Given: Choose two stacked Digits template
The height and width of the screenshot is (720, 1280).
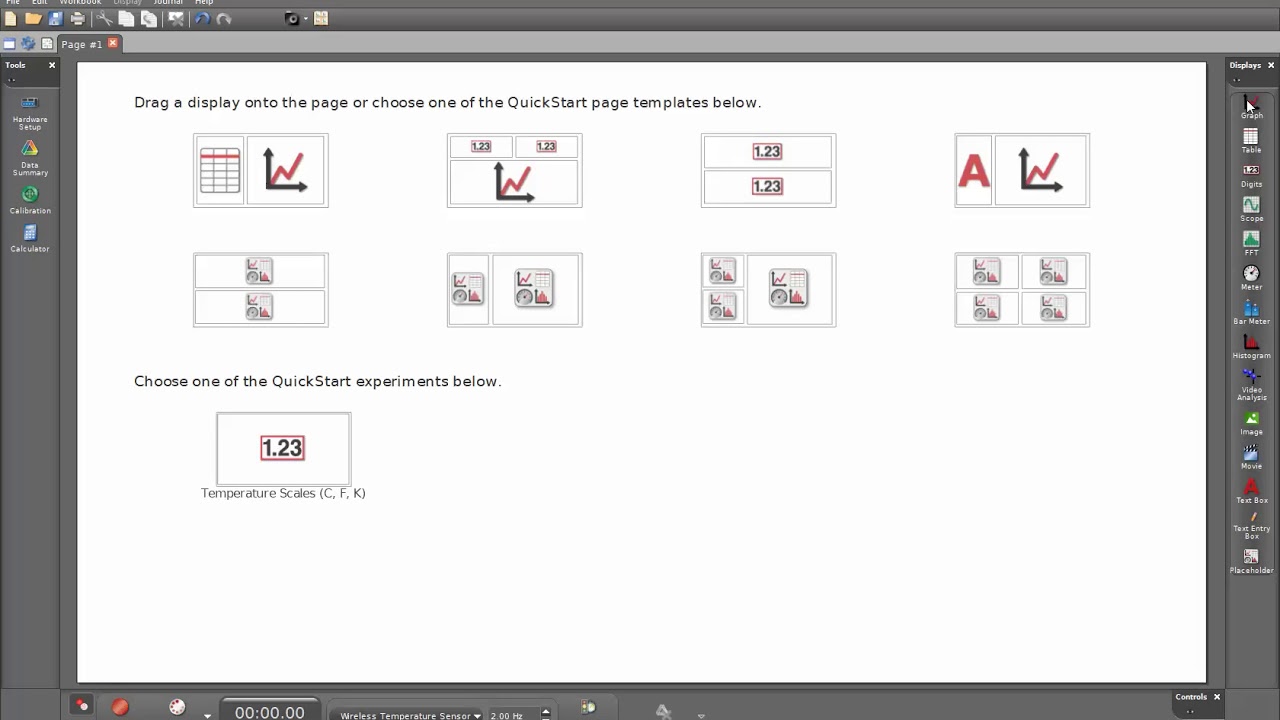Looking at the screenshot, I should tap(768, 170).
